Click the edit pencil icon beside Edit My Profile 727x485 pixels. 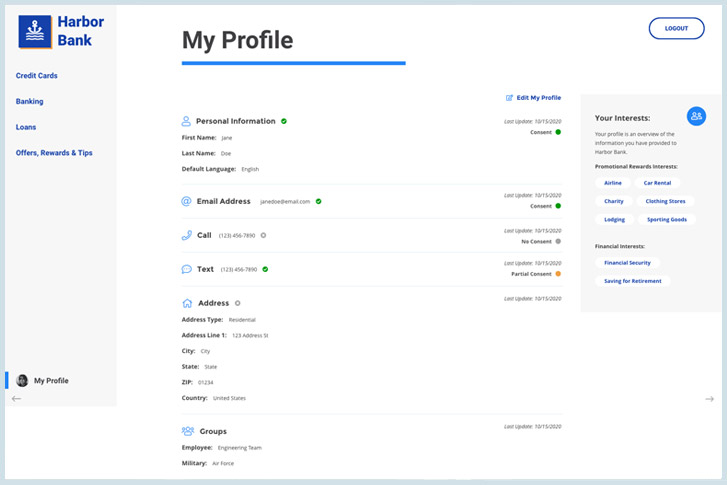pyautogui.click(x=509, y=98)
